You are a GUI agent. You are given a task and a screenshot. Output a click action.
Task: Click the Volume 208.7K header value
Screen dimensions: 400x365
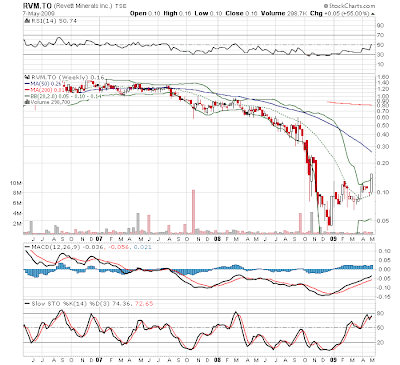click(284, 13)
